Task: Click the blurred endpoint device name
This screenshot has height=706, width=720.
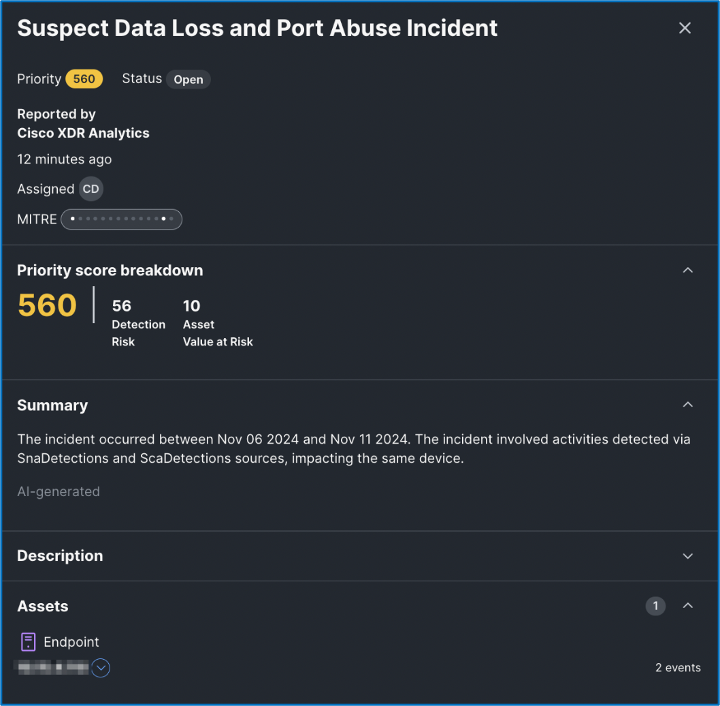Action: [x=52, y=667]
